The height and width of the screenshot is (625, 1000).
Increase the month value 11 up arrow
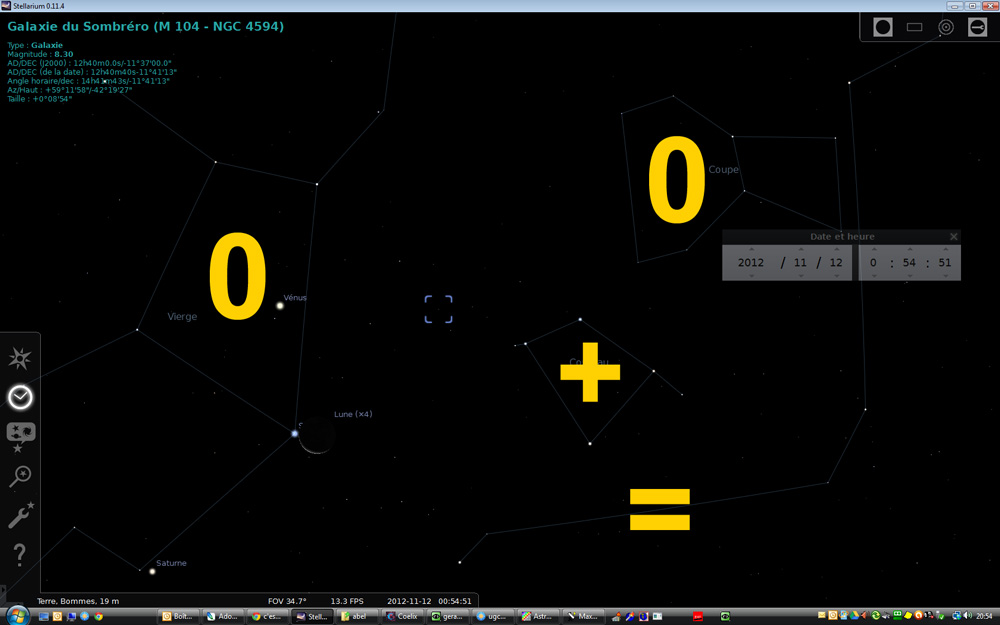801,249
